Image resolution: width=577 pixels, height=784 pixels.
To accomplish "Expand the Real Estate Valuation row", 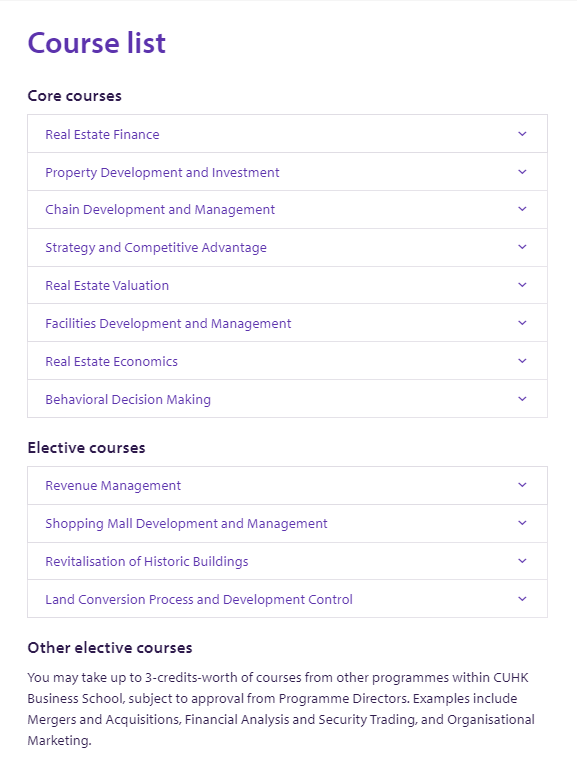I will pyautogui.click(x=287, y=285).
